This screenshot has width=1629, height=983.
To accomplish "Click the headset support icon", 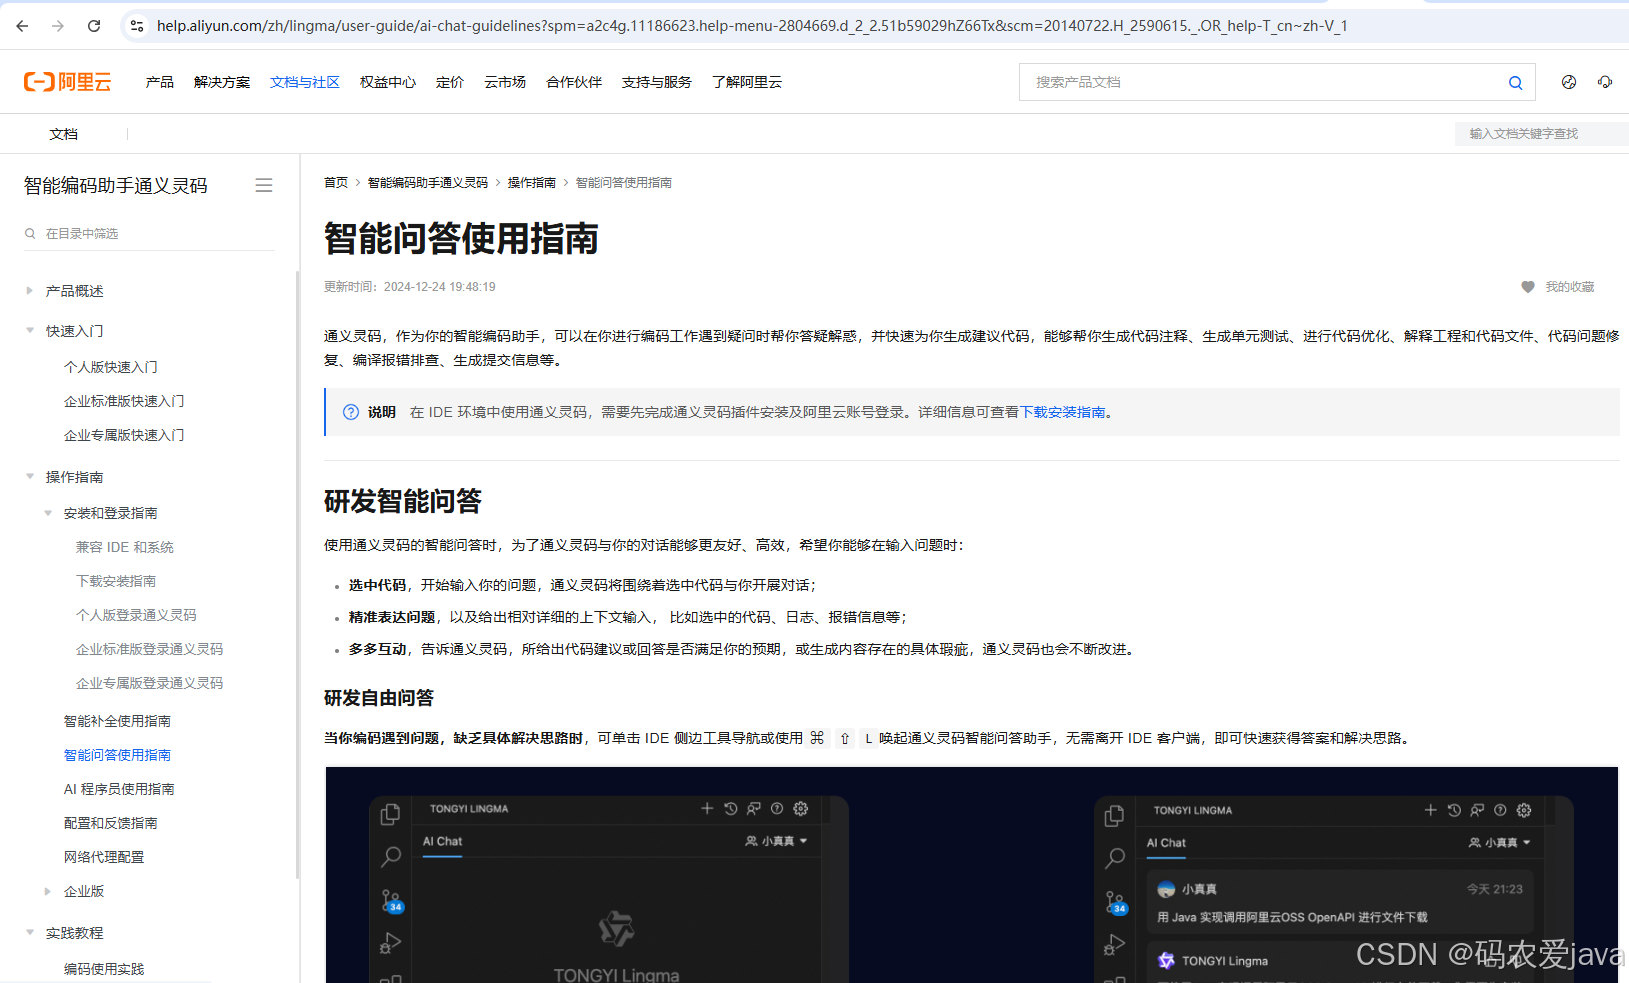I will click(x=1605, y=82).
